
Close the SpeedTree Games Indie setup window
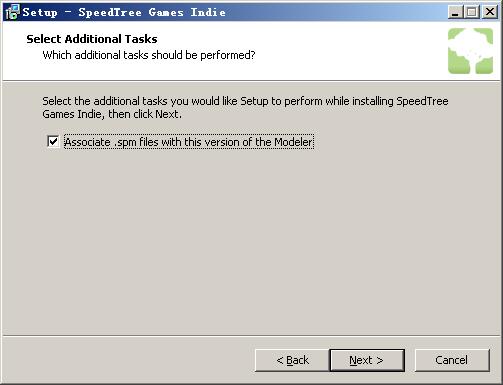click(490, 12)
